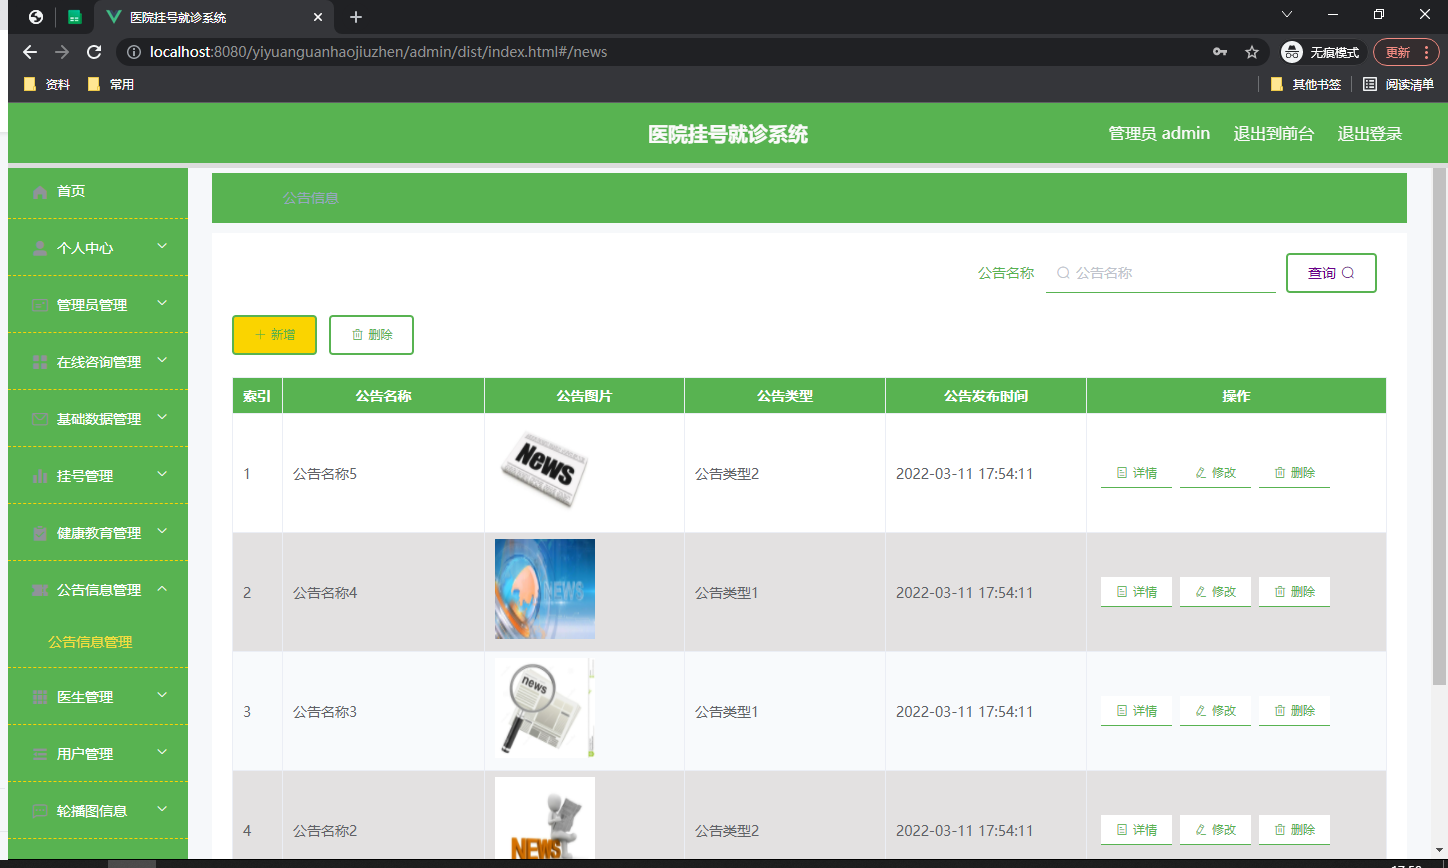Click the icon beside 基础数据管理
This screenshot has height=868, width=1448.
(40, 419)
